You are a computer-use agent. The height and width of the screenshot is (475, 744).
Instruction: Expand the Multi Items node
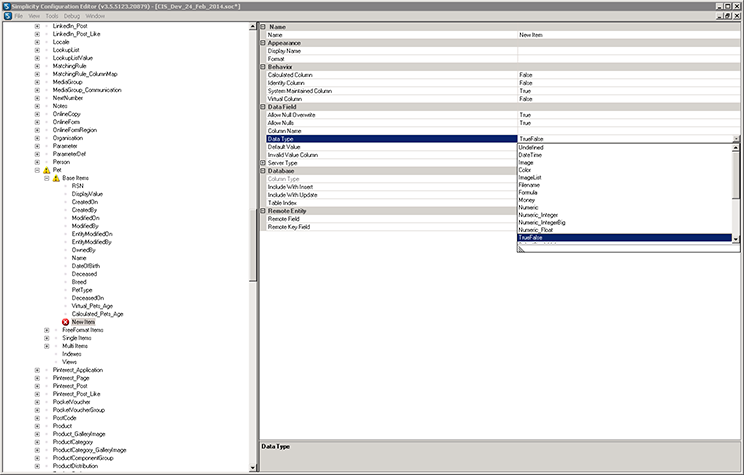[x=46, y=346]
